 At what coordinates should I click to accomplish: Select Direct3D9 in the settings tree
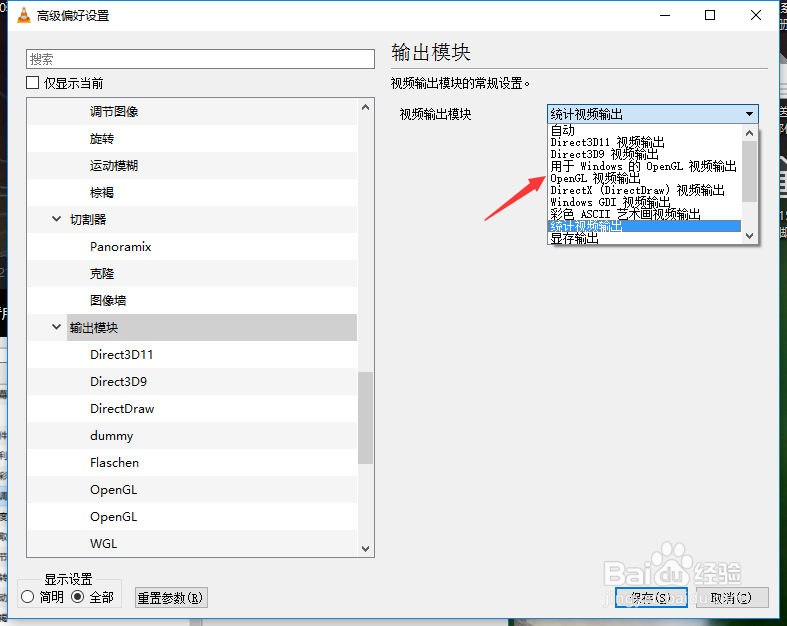coord(118,382)
